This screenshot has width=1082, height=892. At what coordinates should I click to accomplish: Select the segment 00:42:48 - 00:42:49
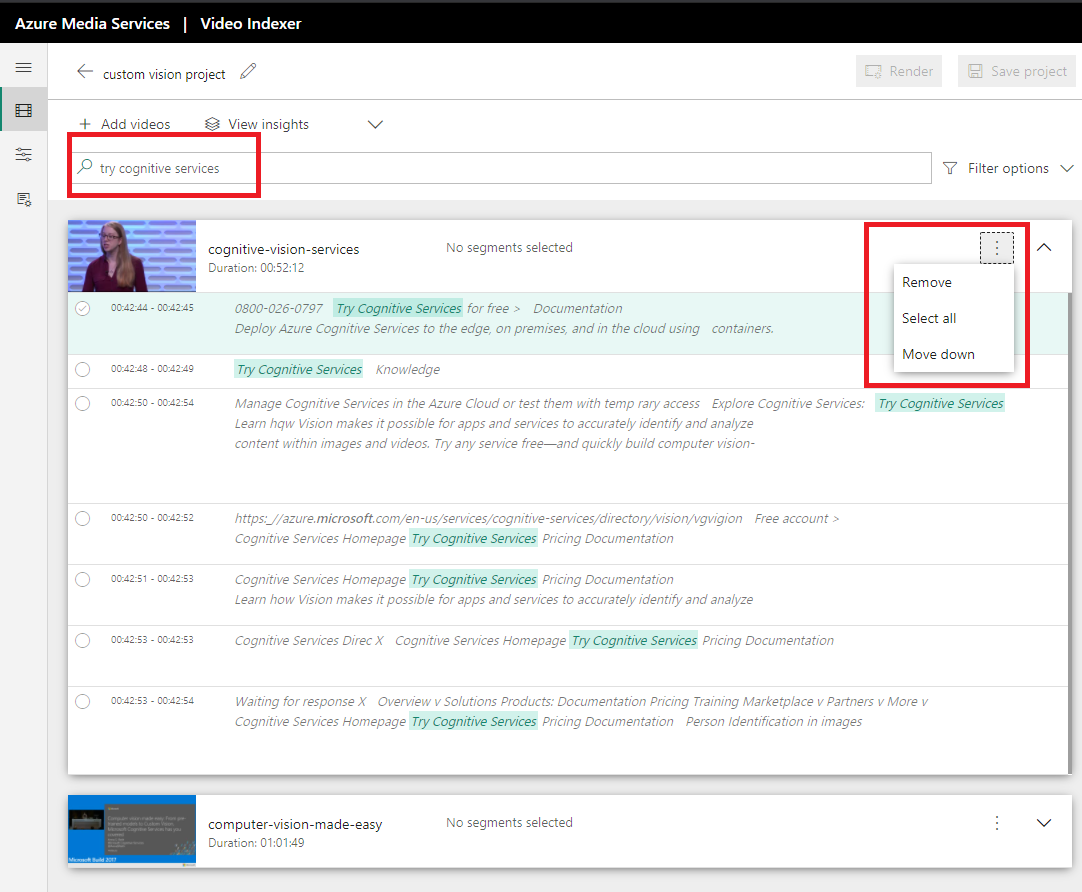point(83,369)
